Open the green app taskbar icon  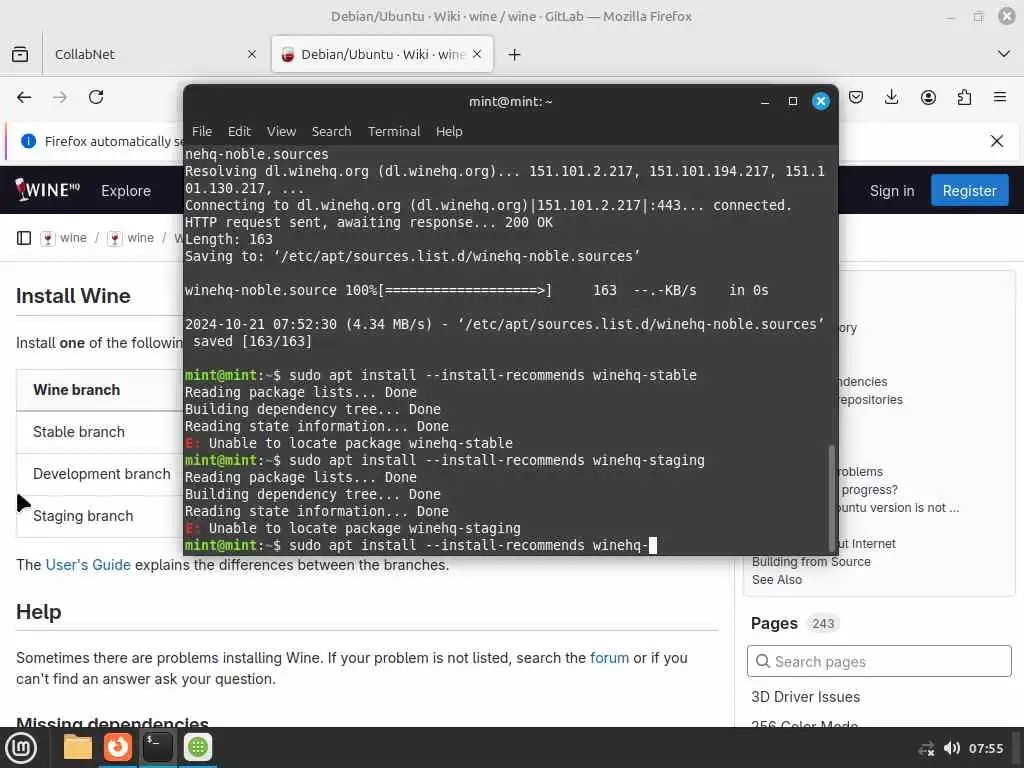[x=198, y=747]
